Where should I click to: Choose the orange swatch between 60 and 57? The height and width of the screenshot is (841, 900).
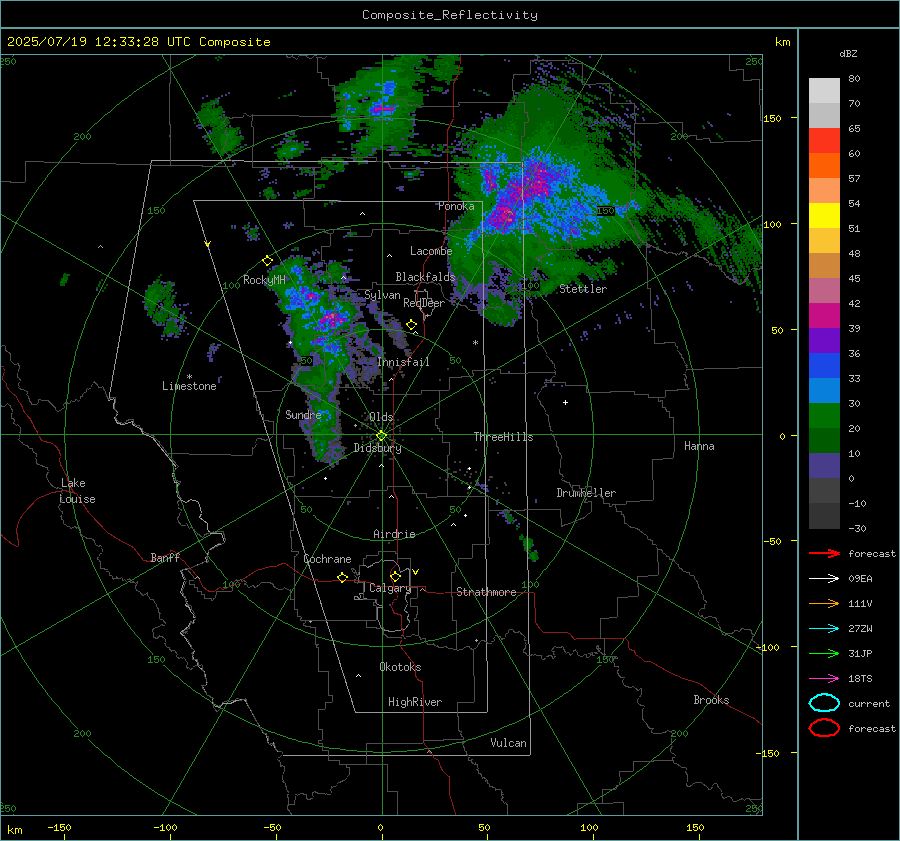point(824,166)
